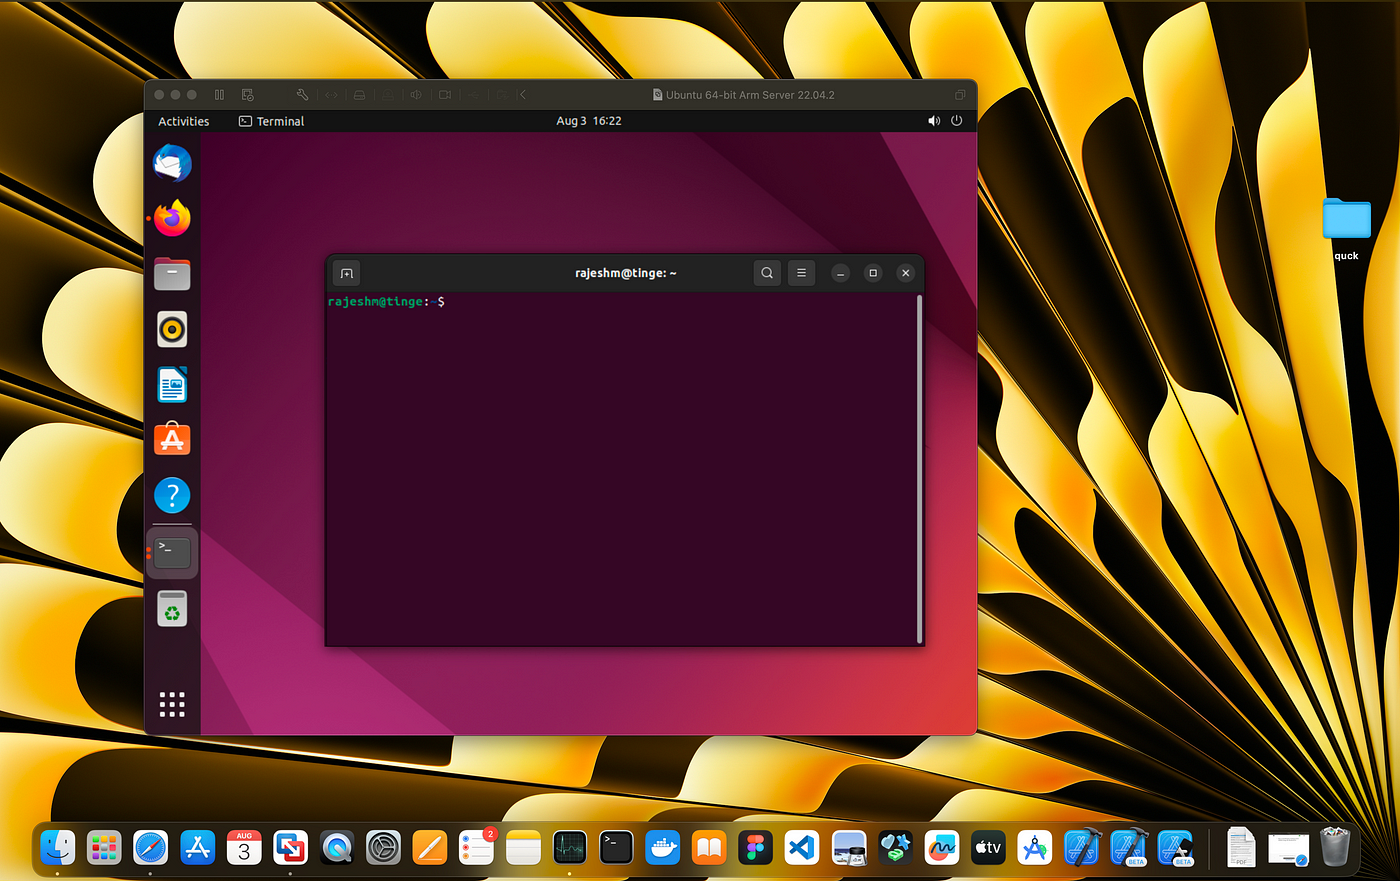Click the hard disk icon in VMware toolbar

(x=359, y=95)
